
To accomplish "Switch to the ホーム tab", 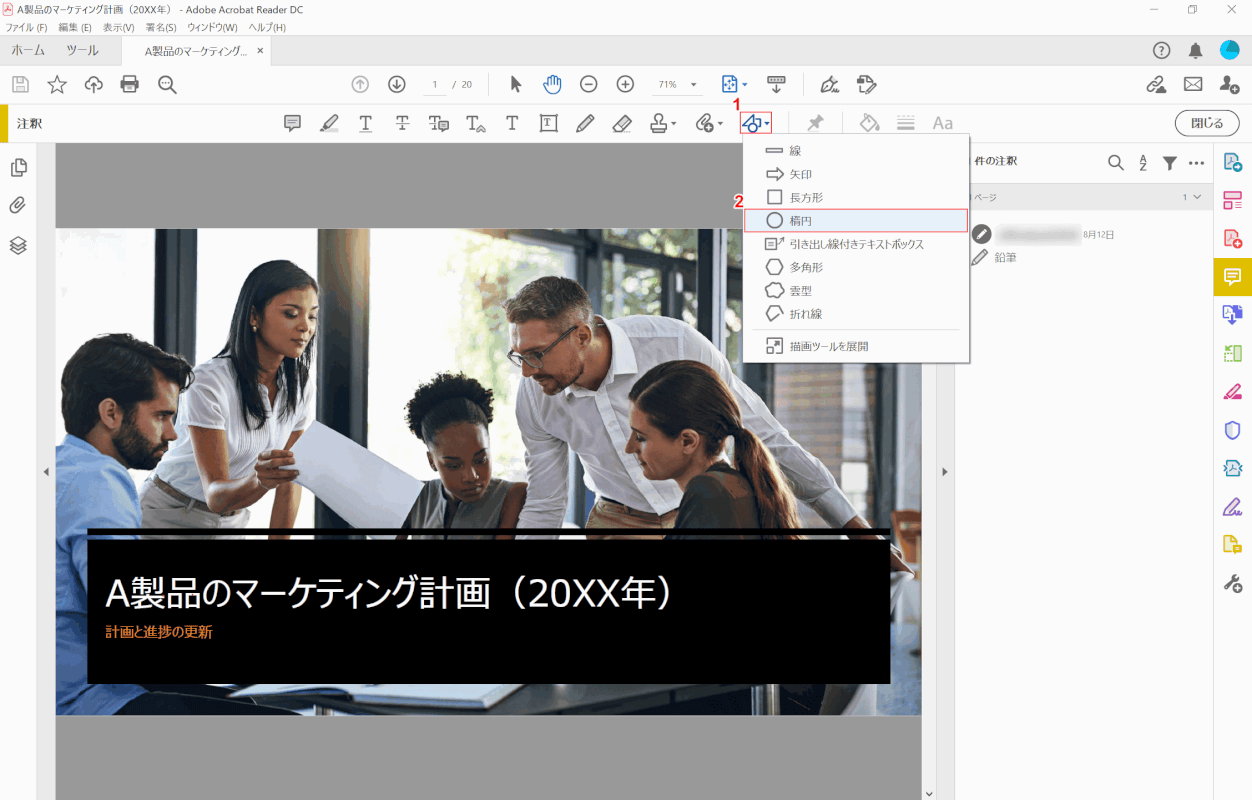I will click(x=28, y=51).
